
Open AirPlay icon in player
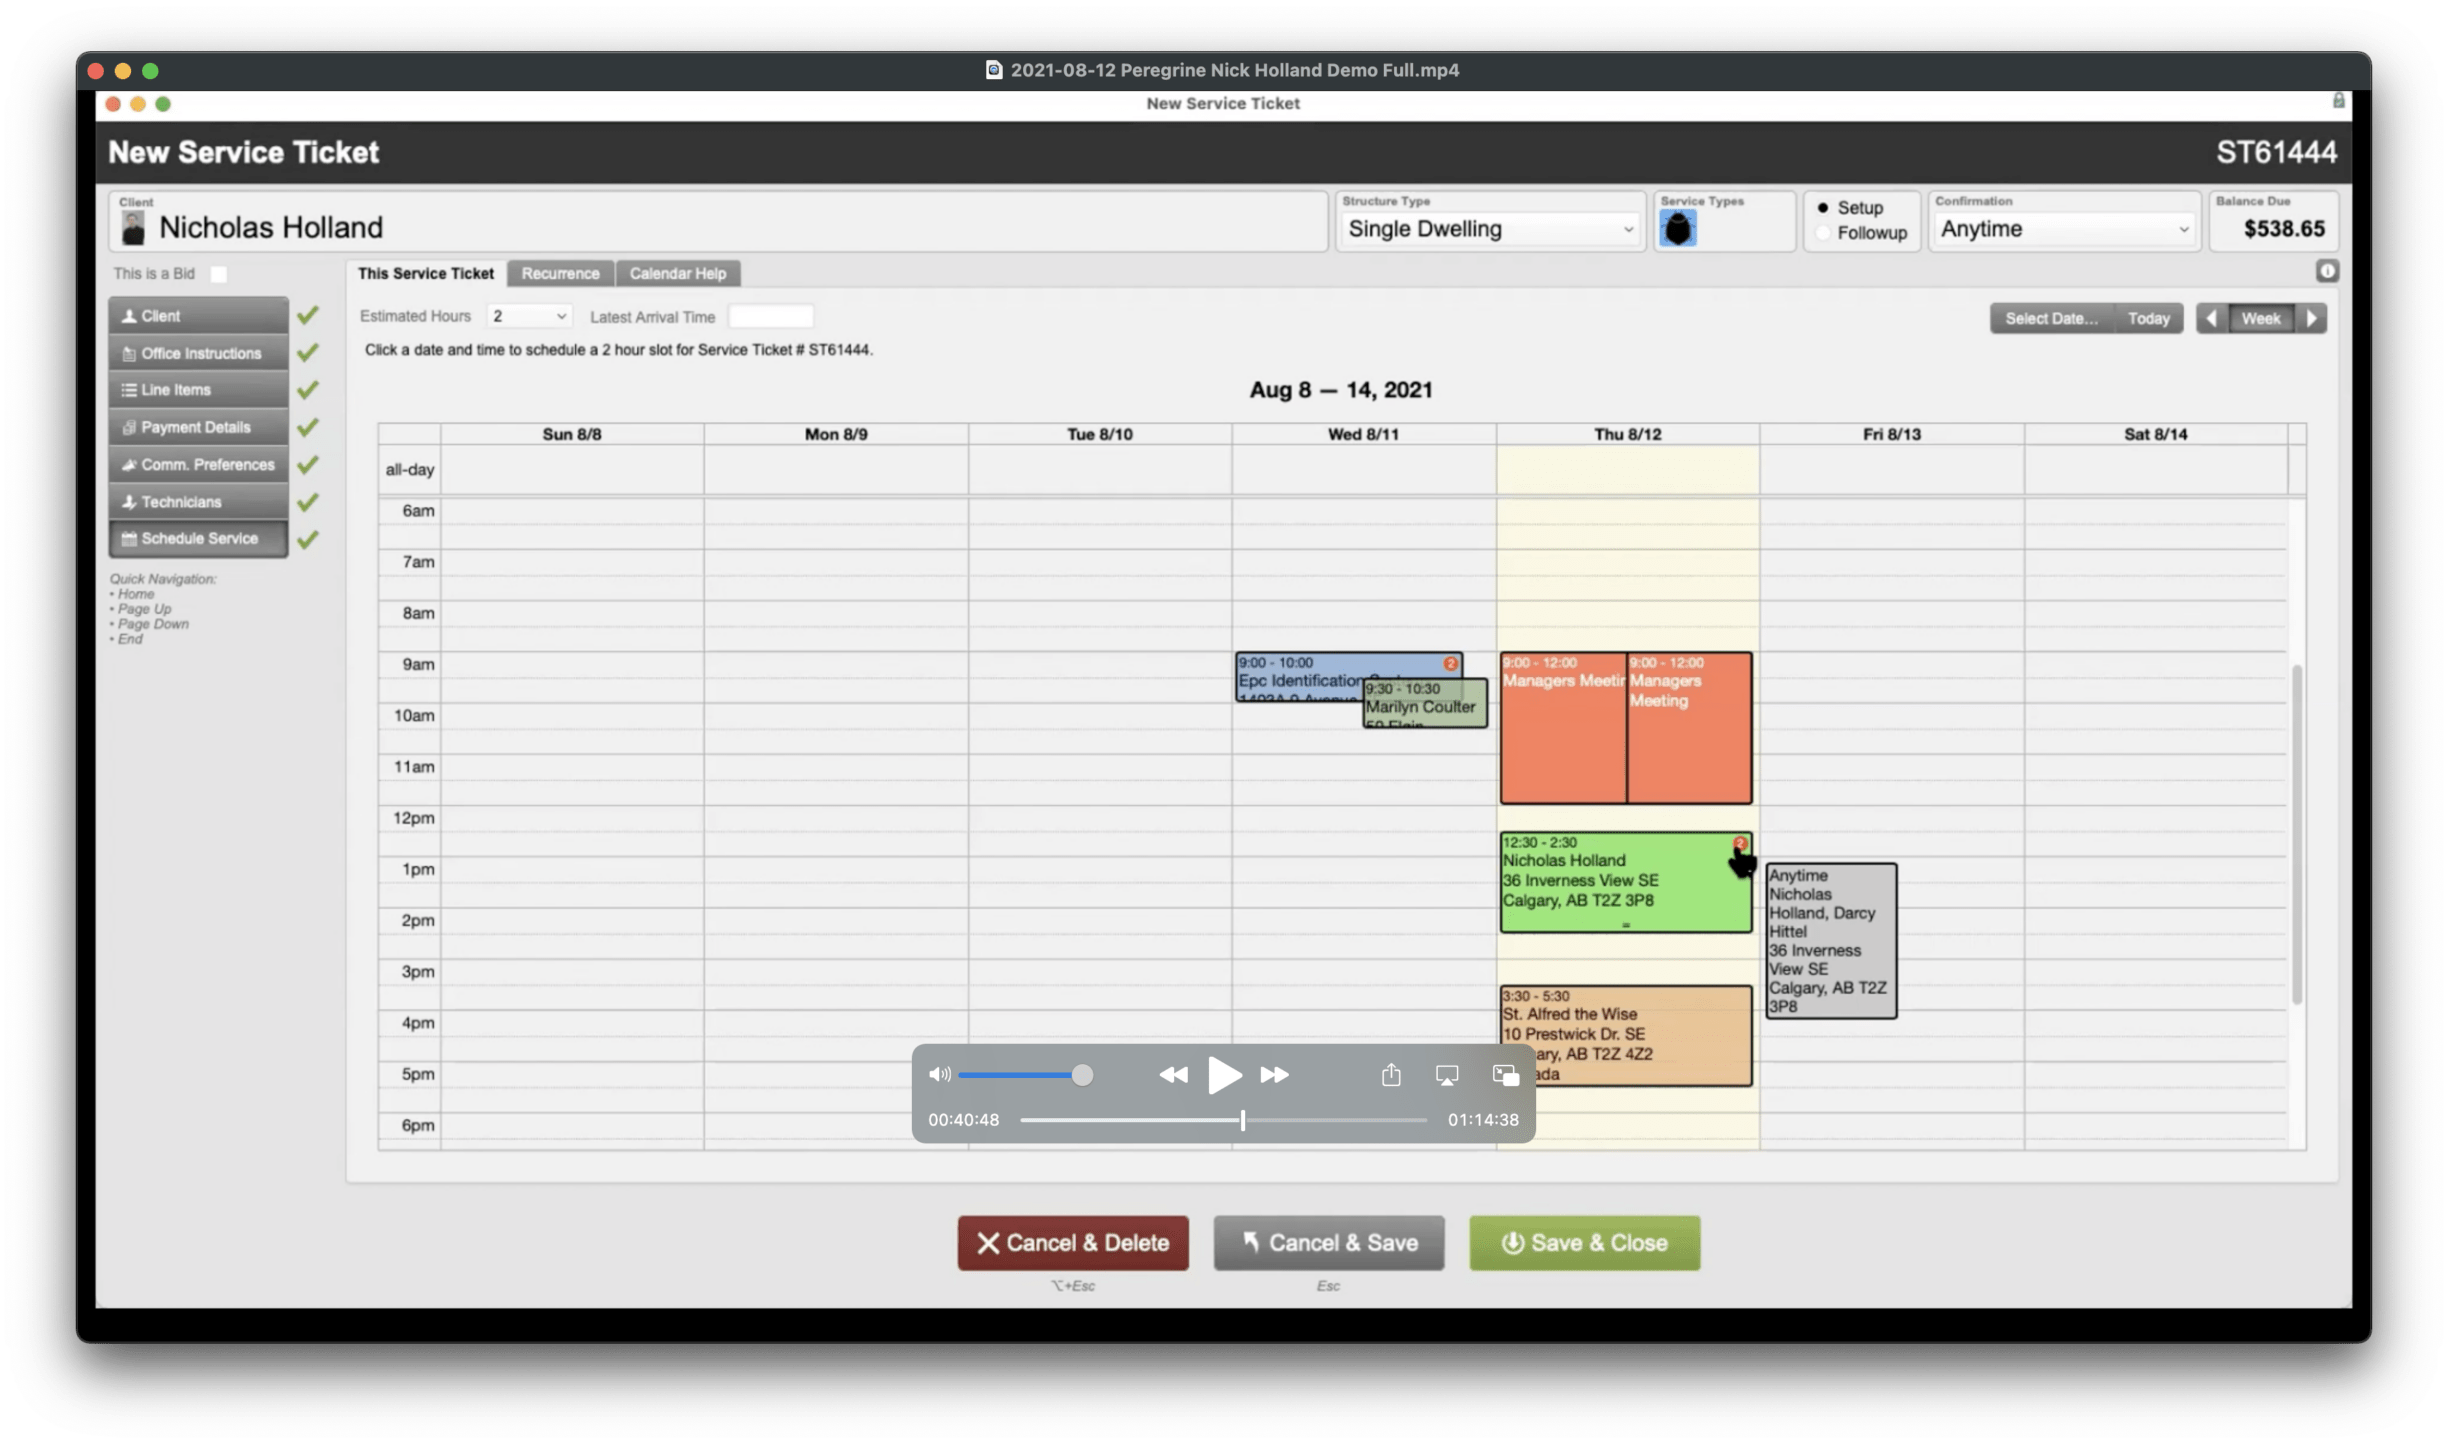[x=1447, y=1075]
